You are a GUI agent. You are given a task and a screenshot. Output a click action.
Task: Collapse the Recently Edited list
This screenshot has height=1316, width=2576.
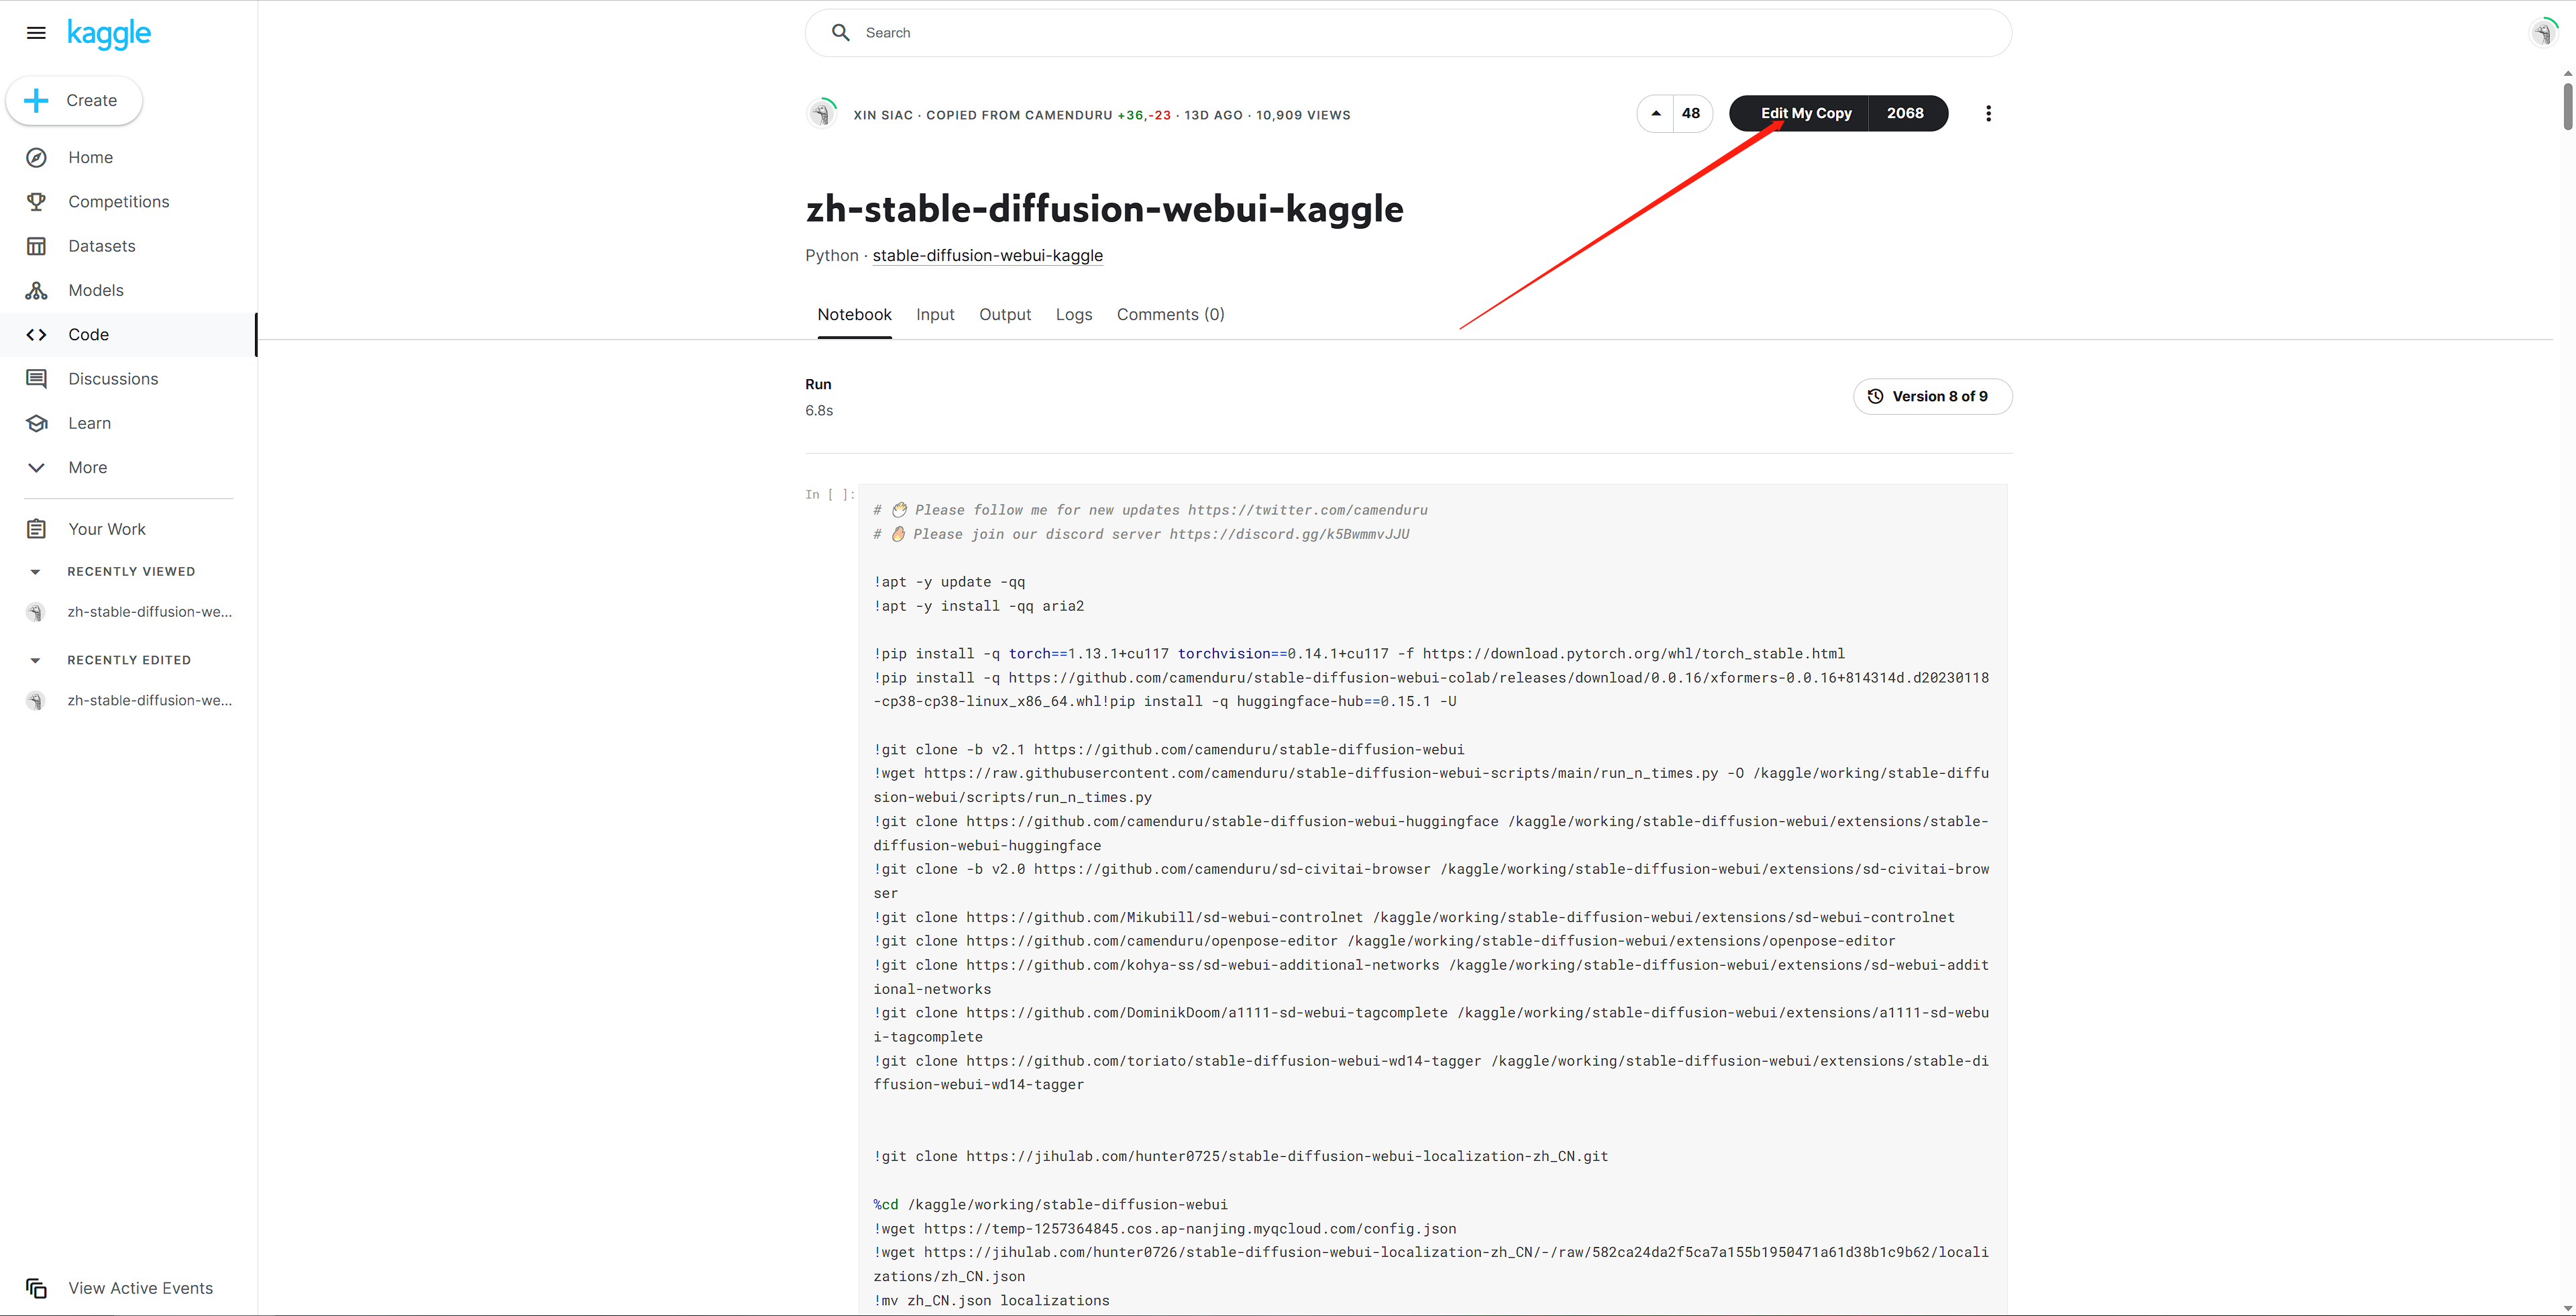[x=36, y=660]
